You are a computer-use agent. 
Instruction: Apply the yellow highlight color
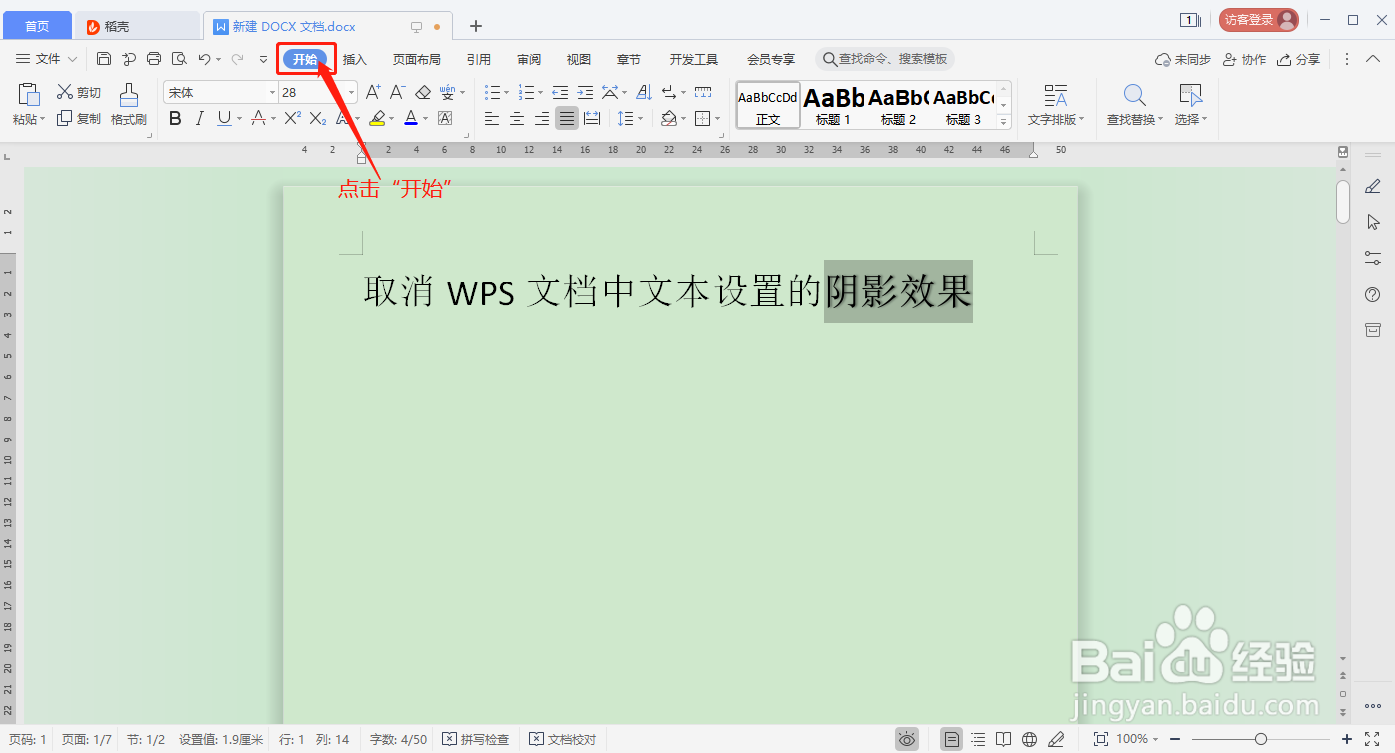(x=377, y=118)
